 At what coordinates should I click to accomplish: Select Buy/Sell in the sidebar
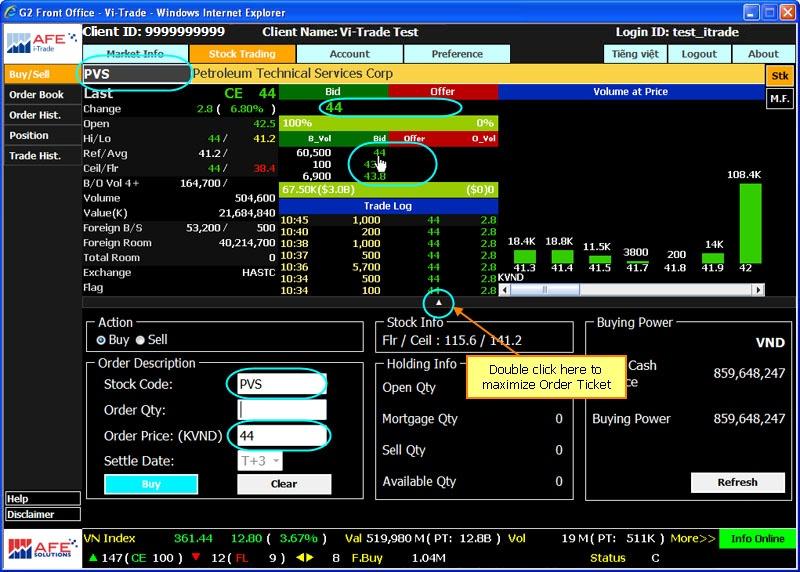point(42,74)
